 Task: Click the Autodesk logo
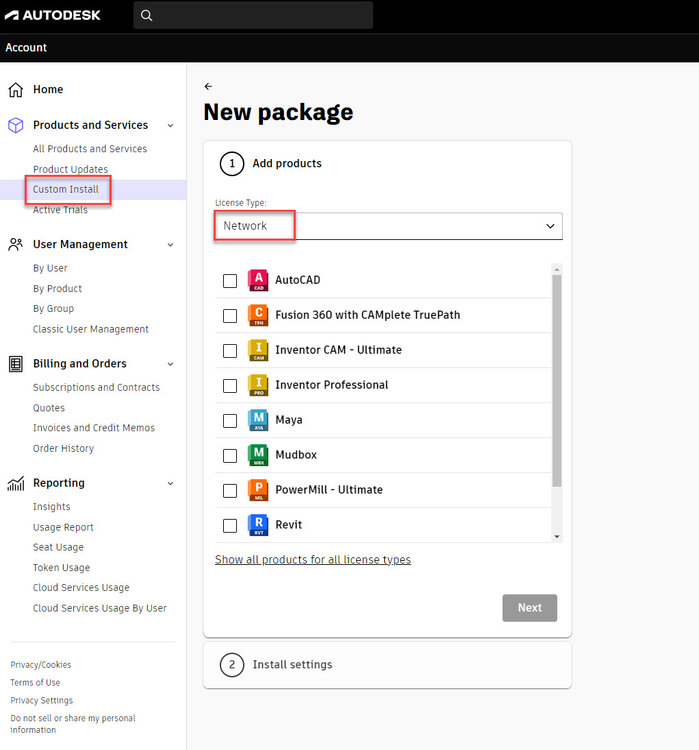pos(53,15)
